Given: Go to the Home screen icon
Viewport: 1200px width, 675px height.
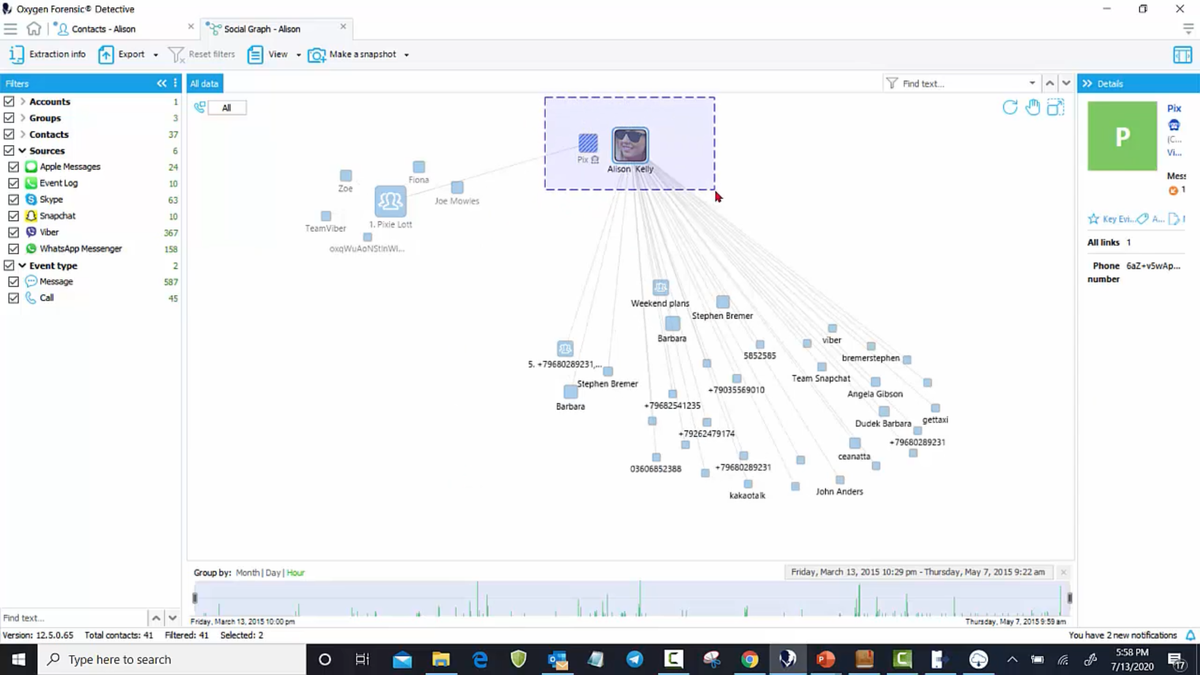Looking at the screenshot, I should [x=34, y=29].
